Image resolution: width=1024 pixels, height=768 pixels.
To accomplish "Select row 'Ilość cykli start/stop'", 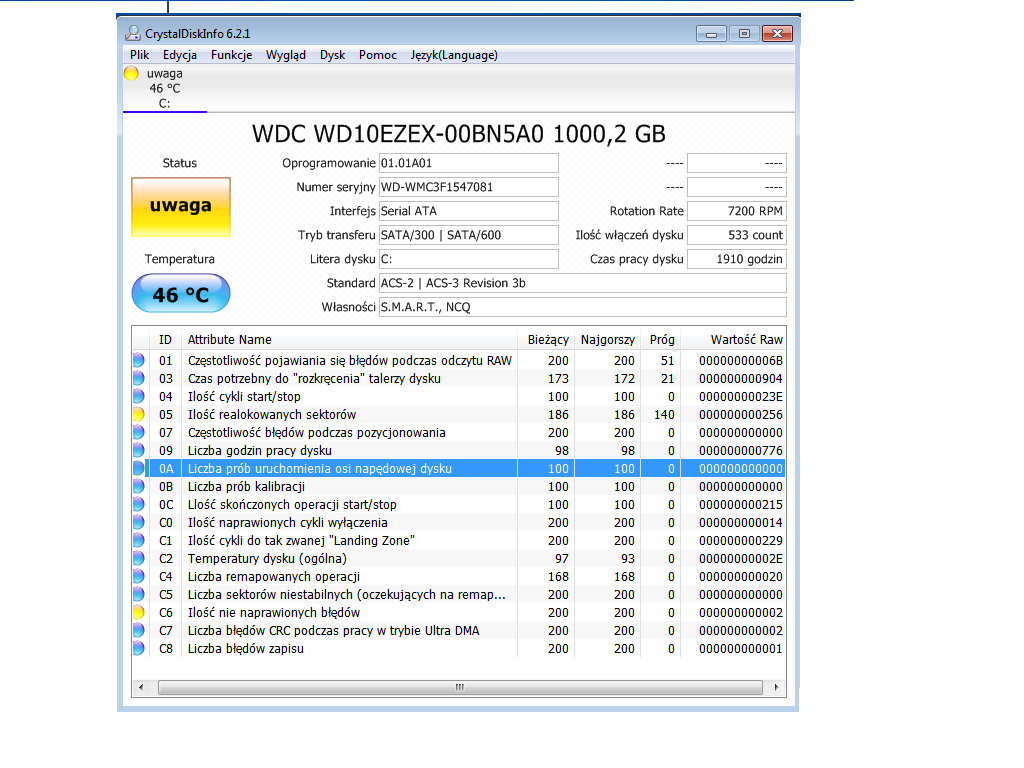I will [x=458, y=396].
